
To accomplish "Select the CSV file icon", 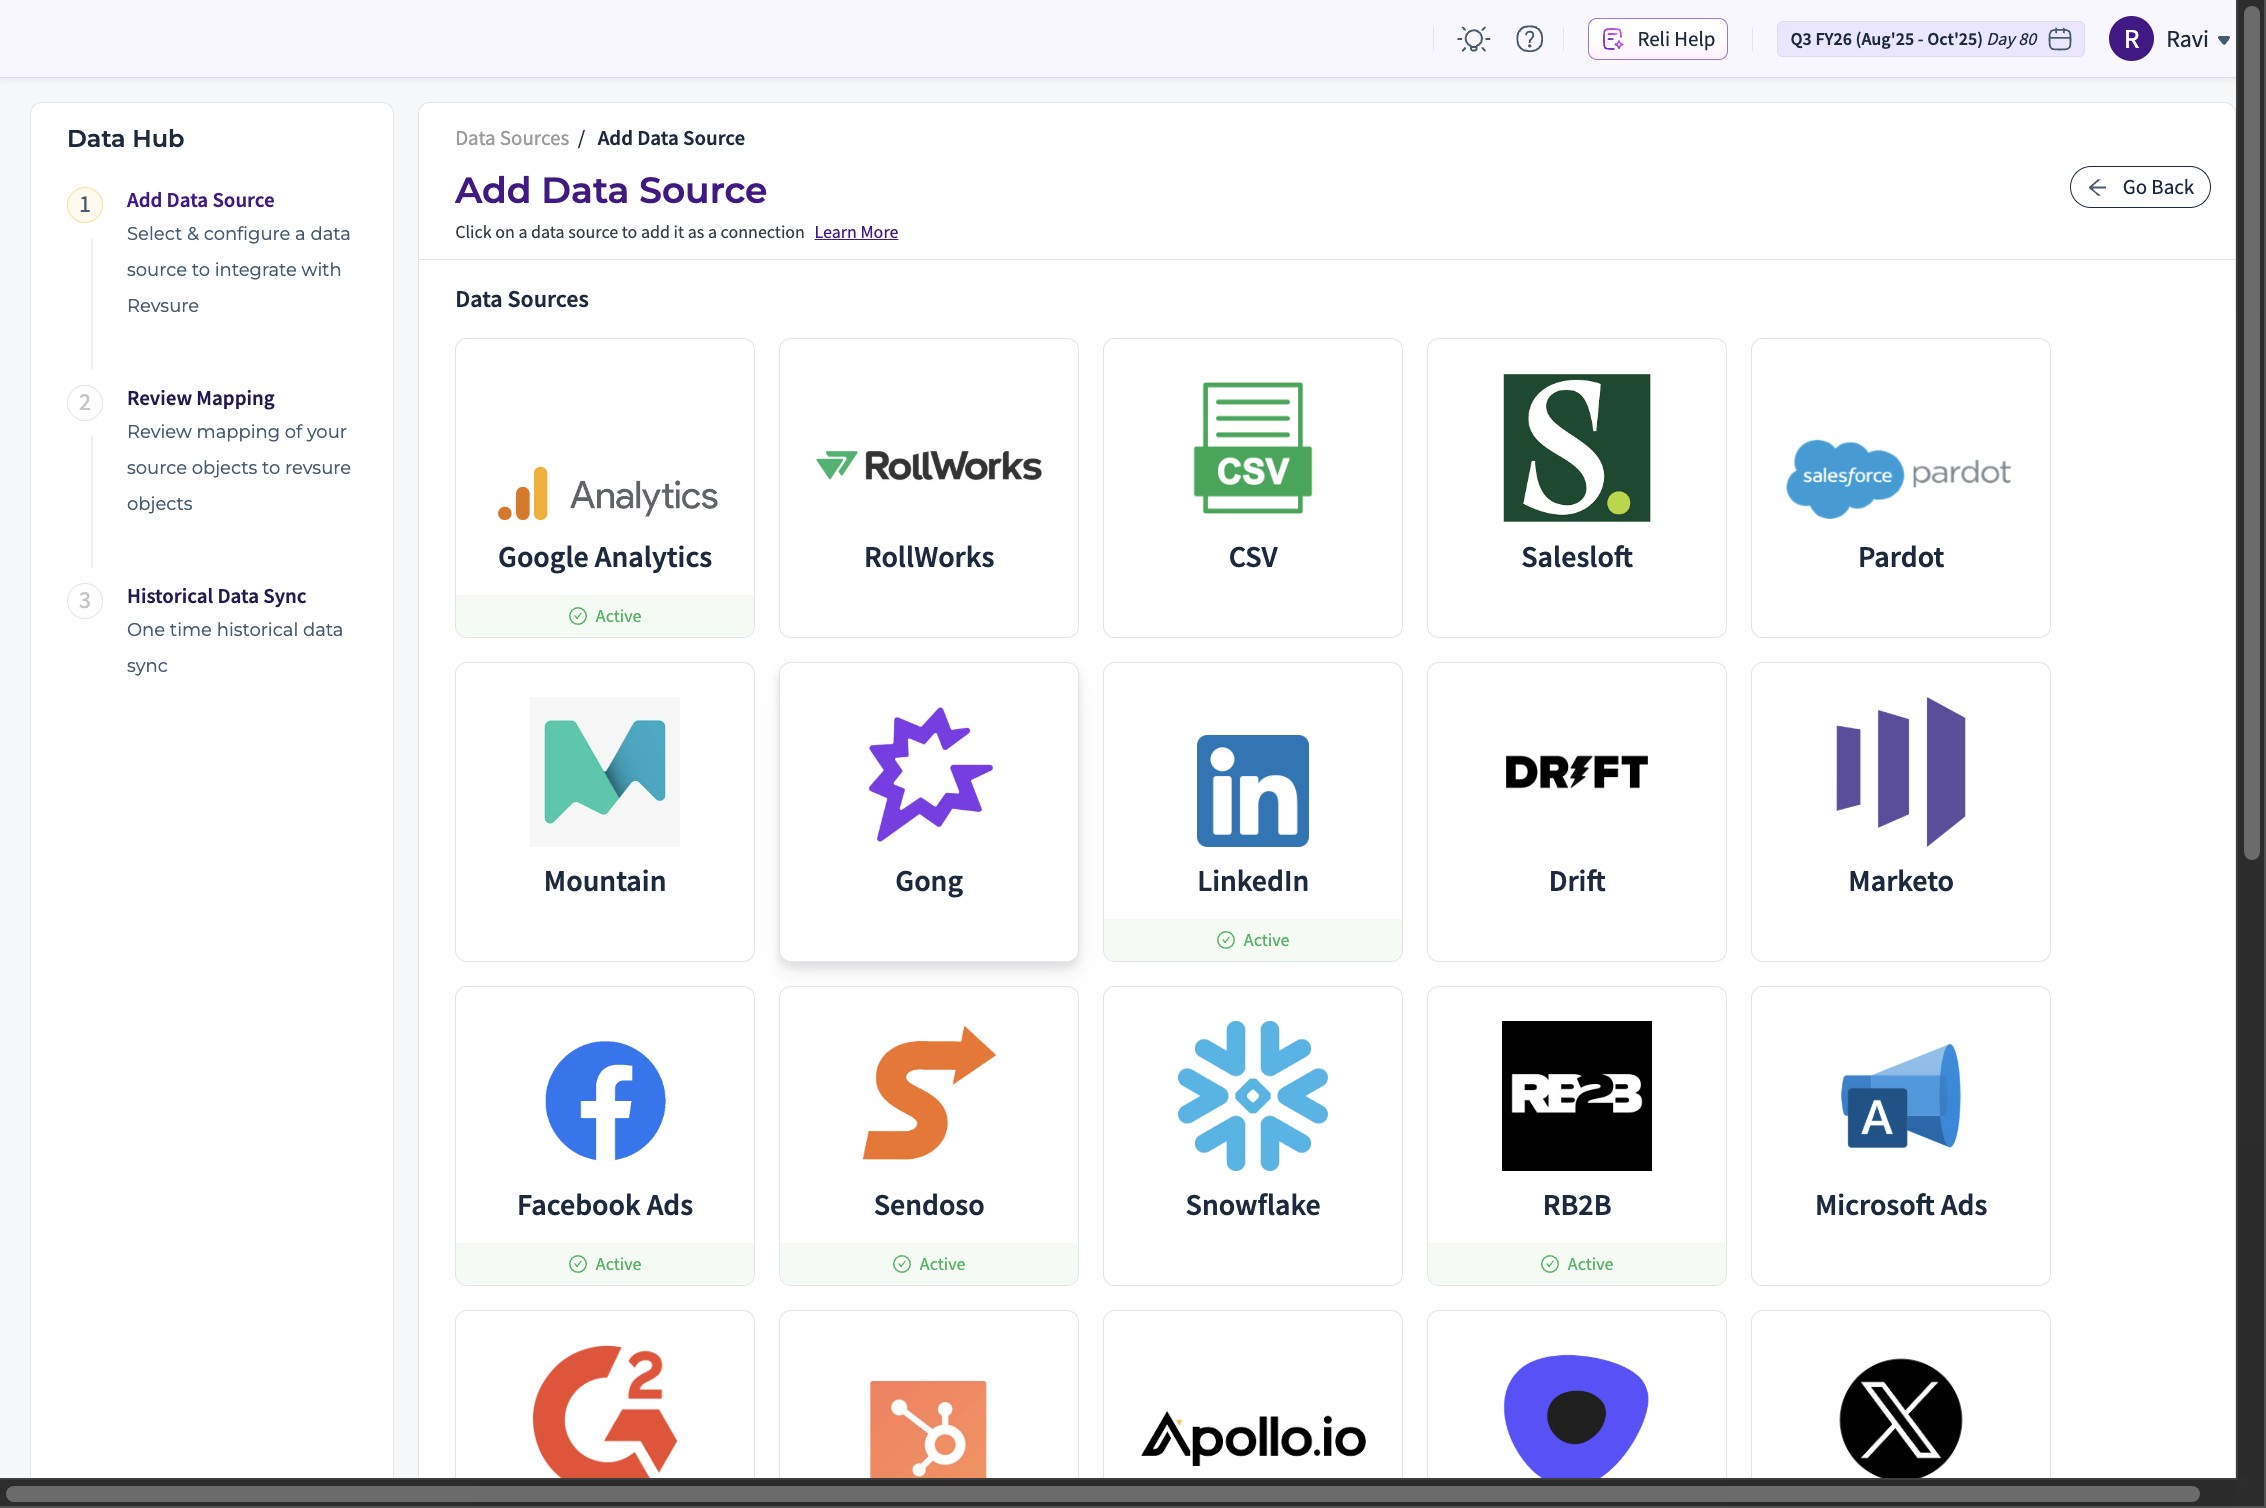I will click(1252, 448).
